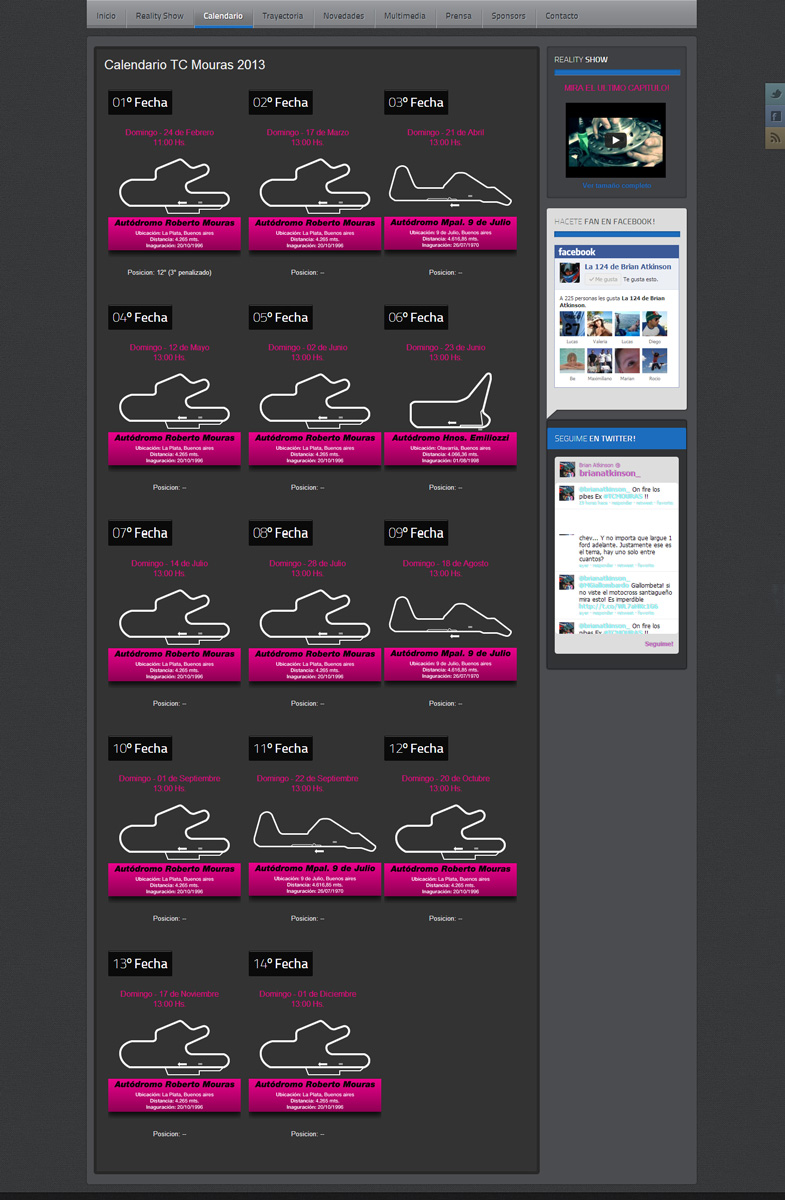This screenshot has height=1200, width=785.
Task: Open the Inicio menu item
Action: (106, 16)
